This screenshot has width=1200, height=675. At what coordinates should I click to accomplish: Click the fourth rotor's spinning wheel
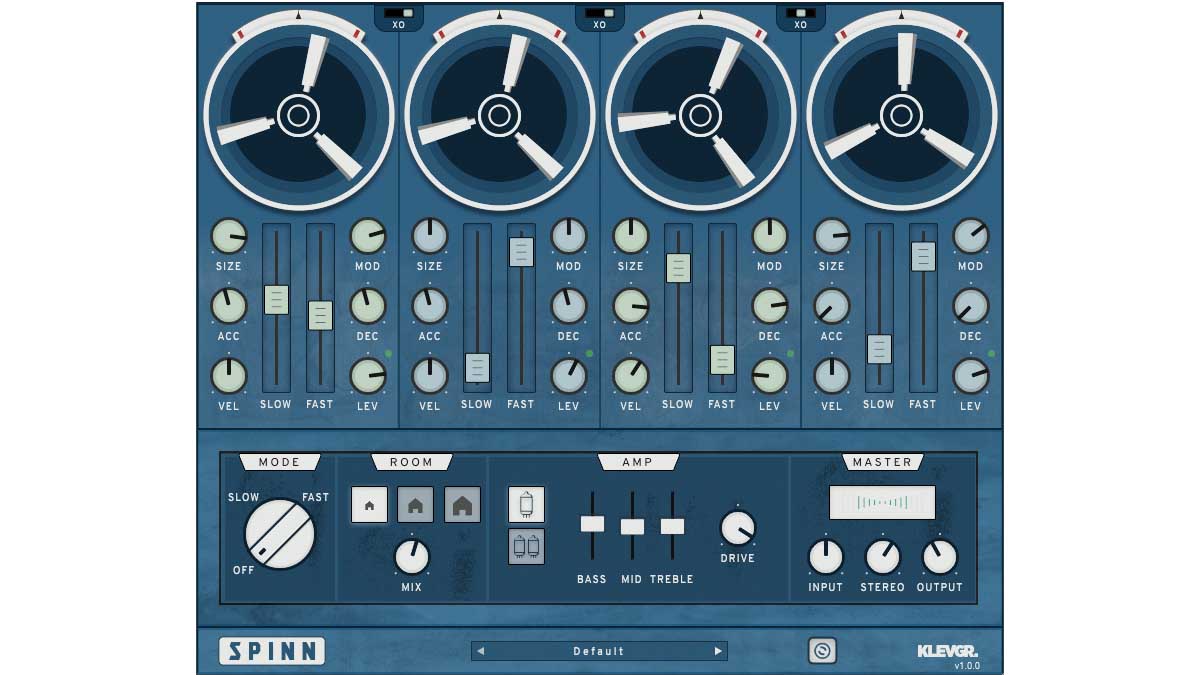(x=901, y=115)
